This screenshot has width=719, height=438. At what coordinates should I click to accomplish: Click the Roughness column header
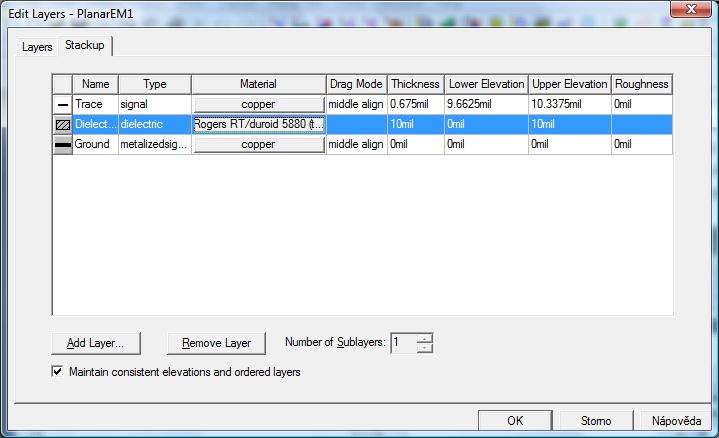click(x=642, y=84)
